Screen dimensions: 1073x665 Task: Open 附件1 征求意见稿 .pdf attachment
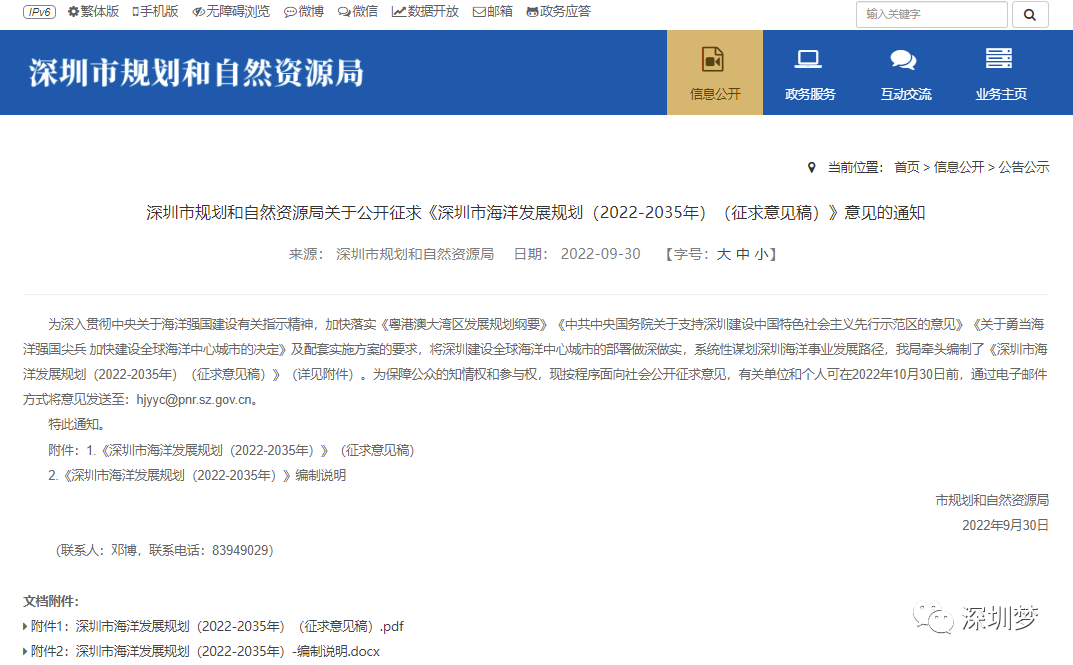217,626
